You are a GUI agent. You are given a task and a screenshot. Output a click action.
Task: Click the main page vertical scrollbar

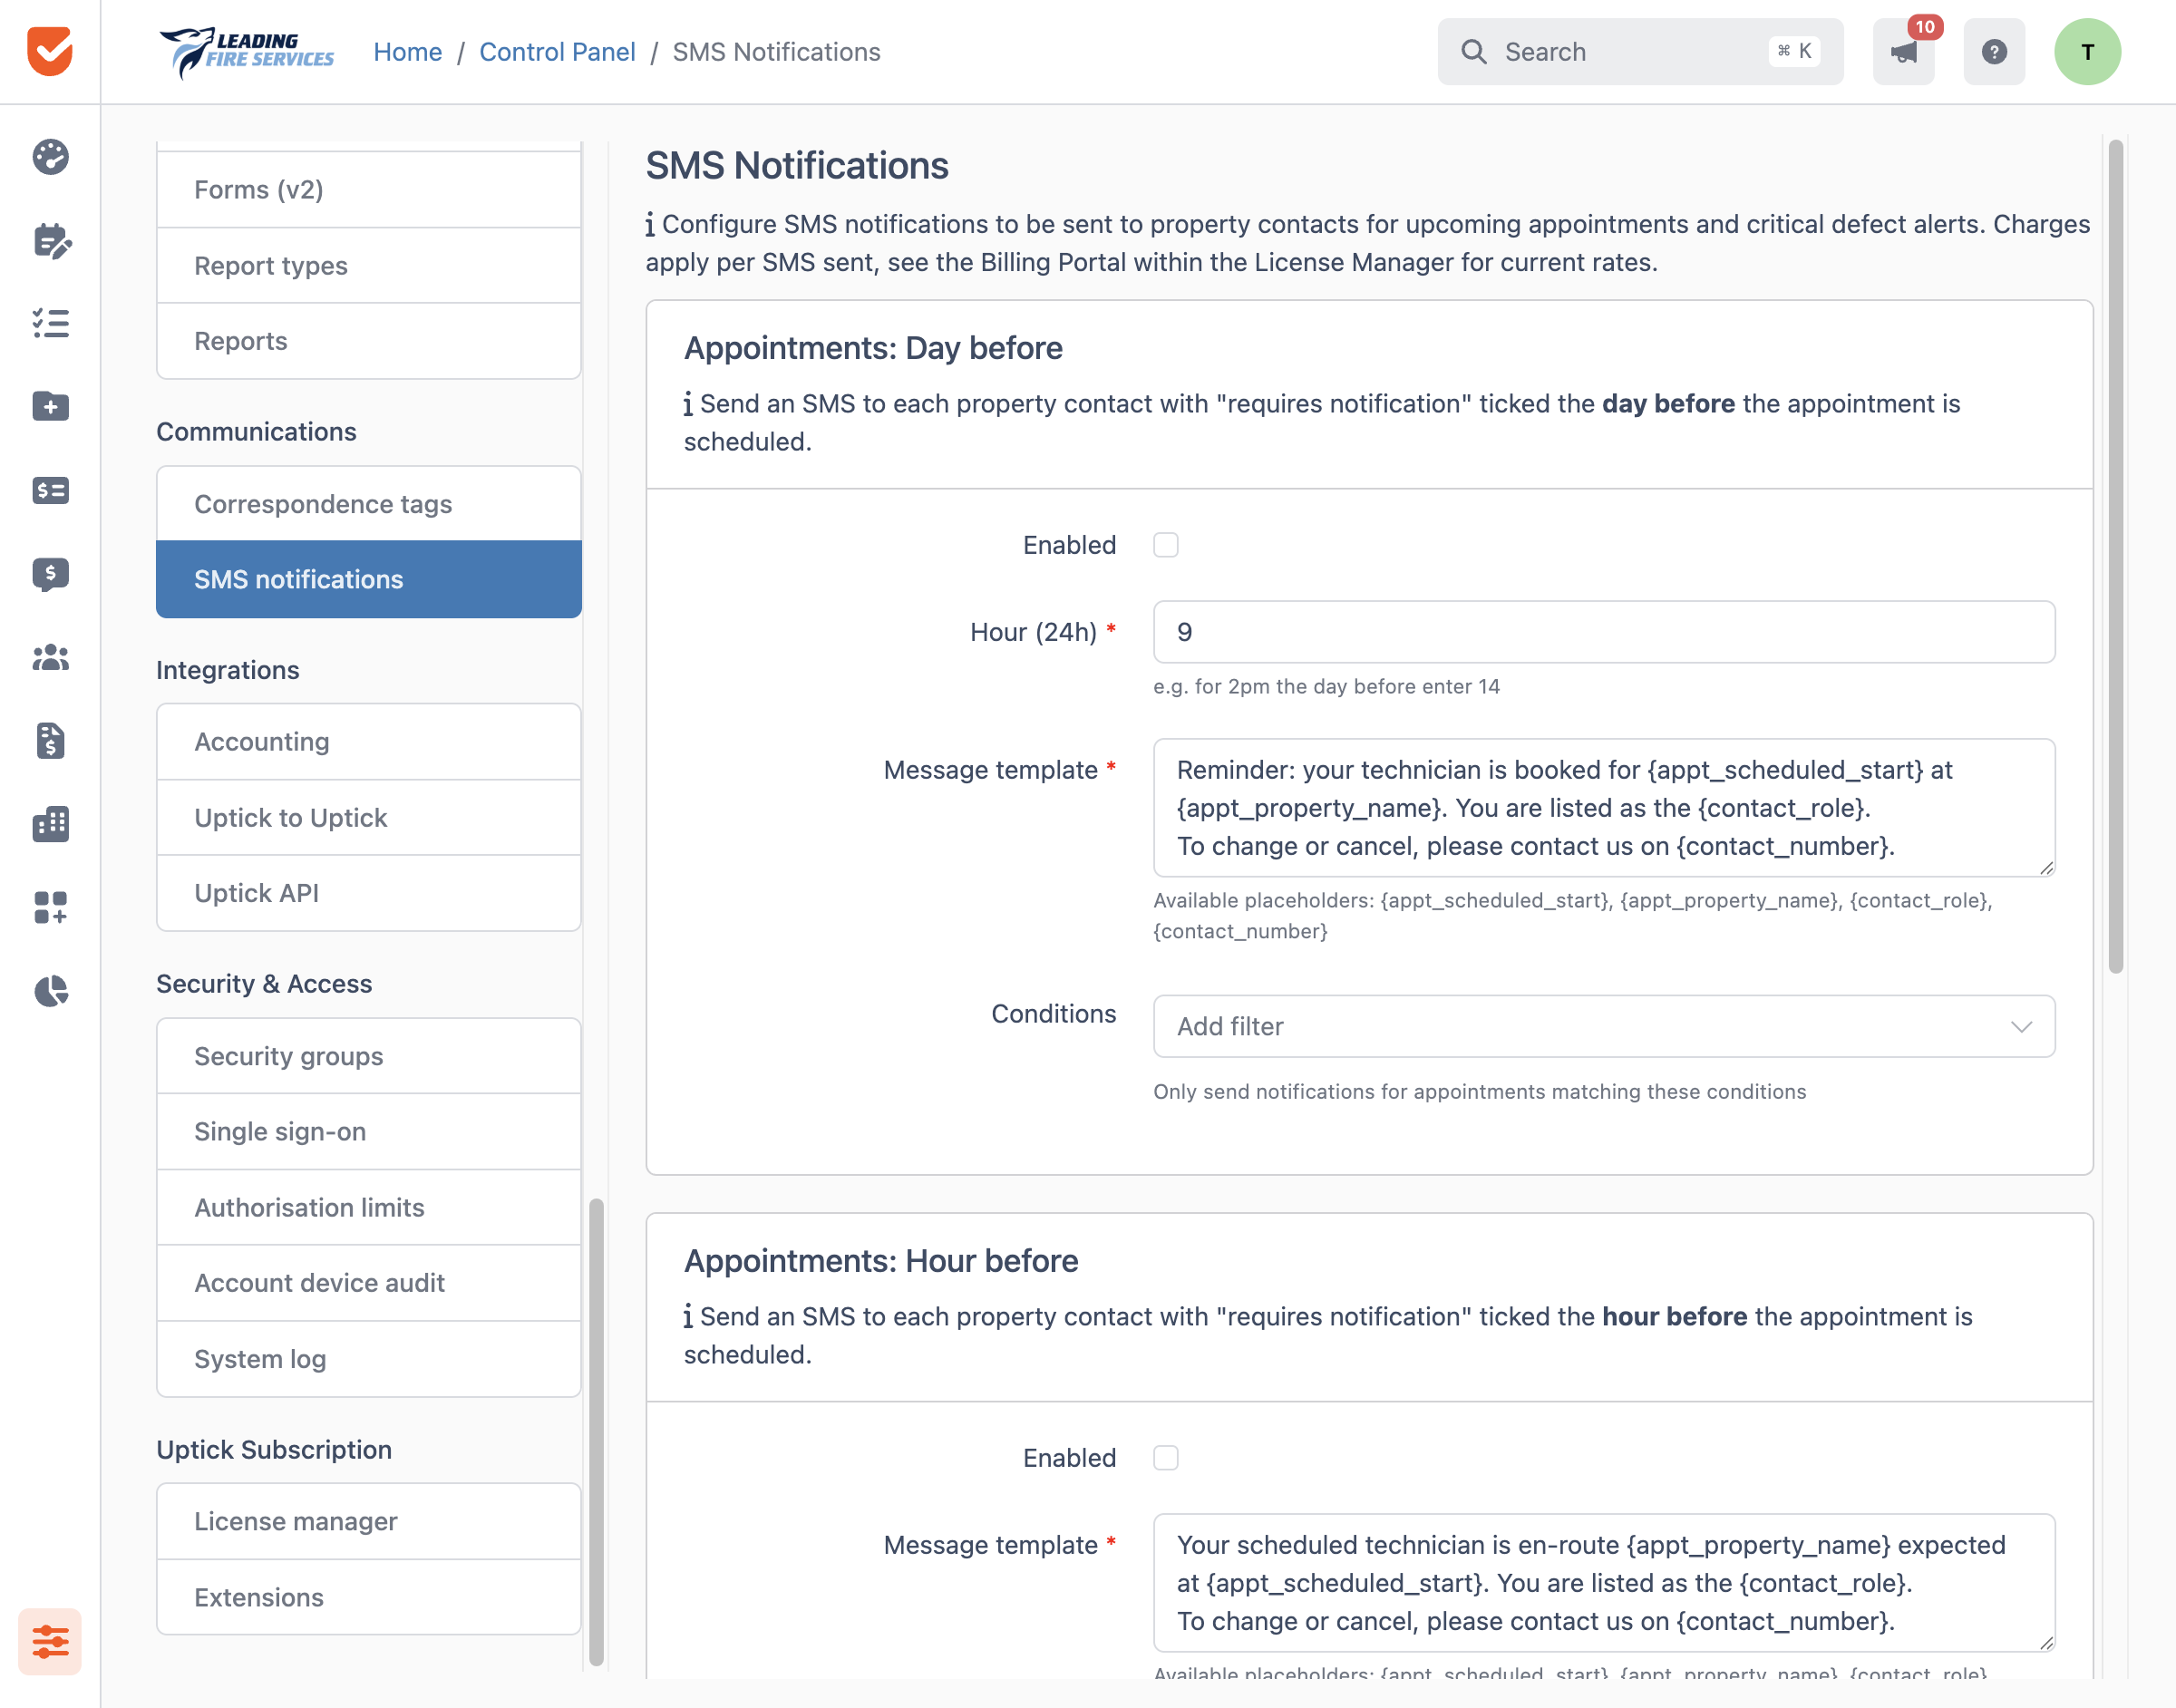click(x=2115, y=556)
